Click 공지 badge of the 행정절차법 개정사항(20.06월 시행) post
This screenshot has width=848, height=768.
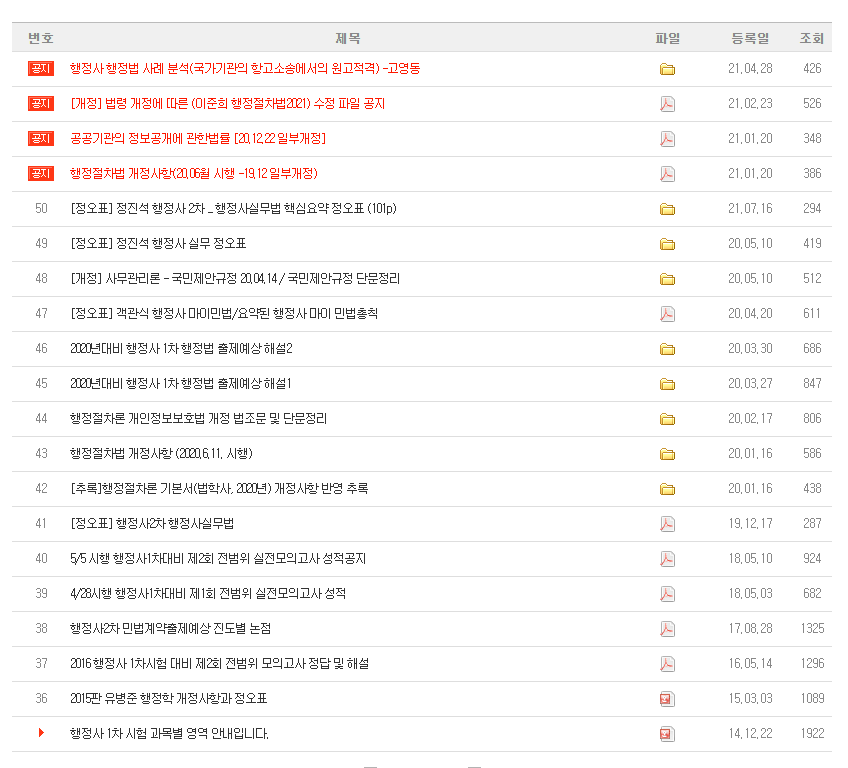pos(41,174)
